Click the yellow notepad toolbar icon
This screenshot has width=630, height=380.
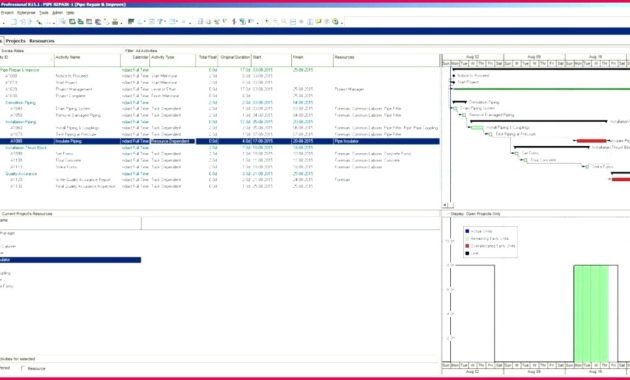318,22
